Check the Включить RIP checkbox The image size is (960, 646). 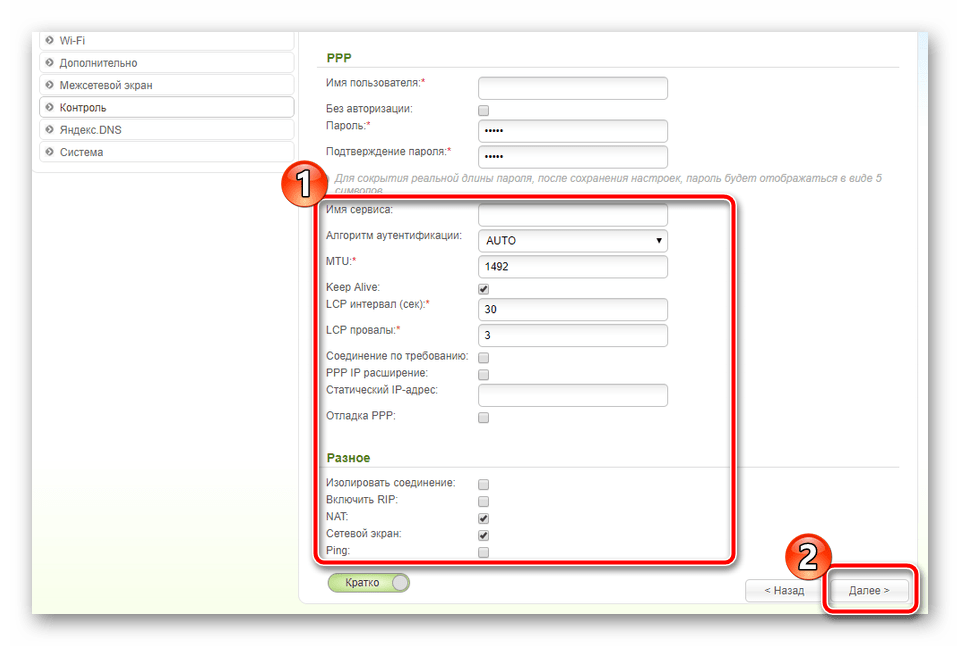[484, 501]
